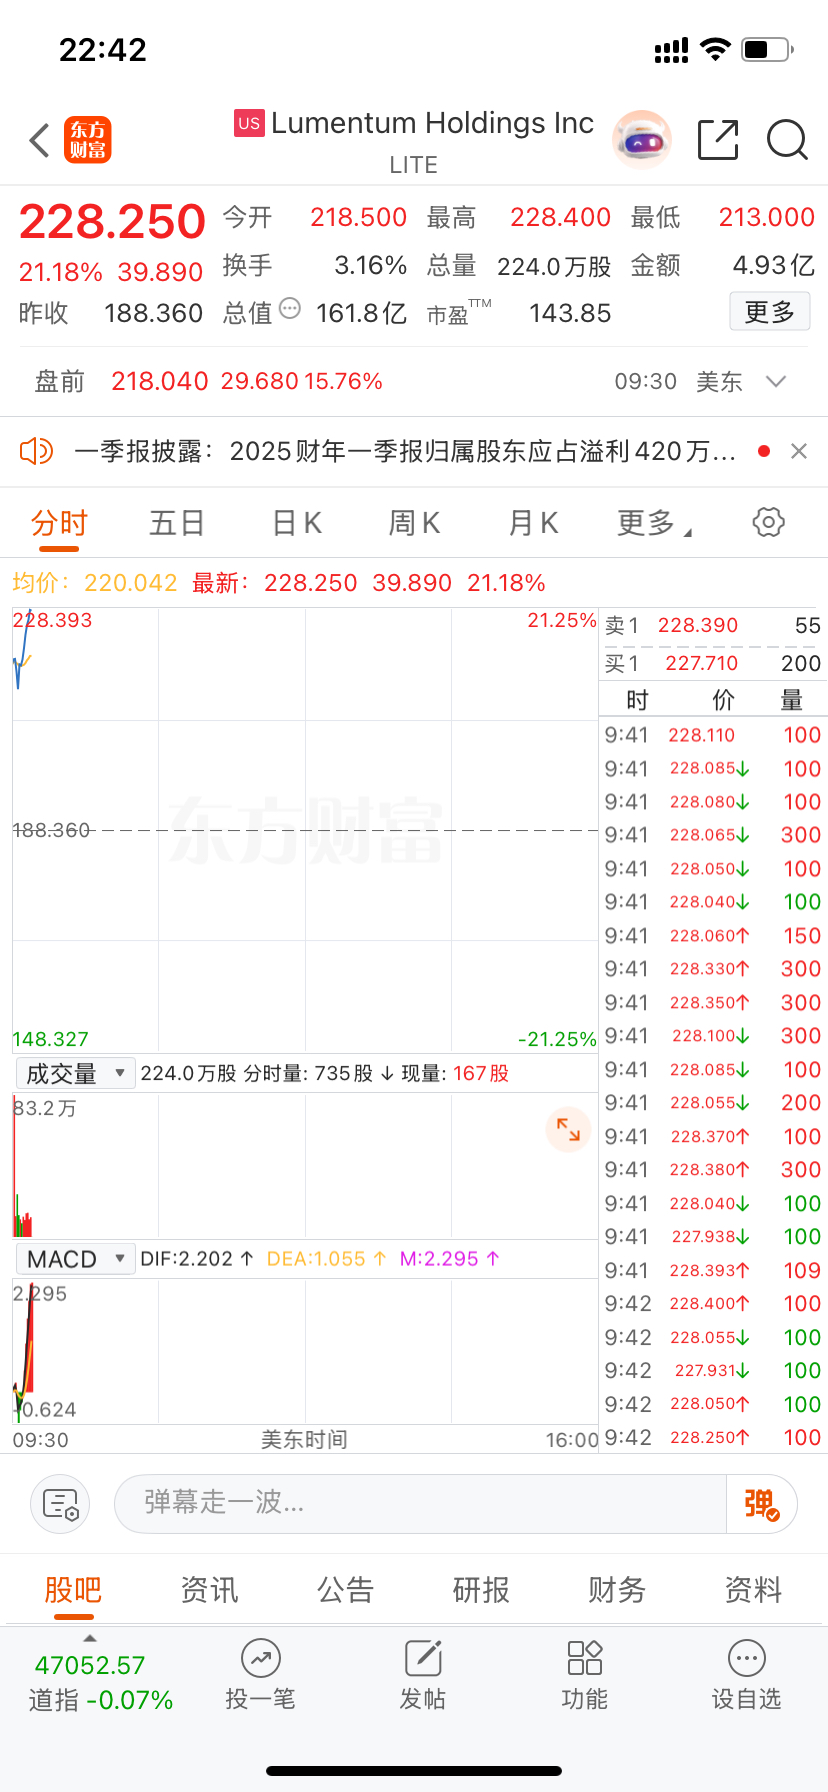Image resolution: width=828 pixels, height=1792 pixels.
Task: Tap the 金额 4.93亿 value
Action: tap(774, 265)
